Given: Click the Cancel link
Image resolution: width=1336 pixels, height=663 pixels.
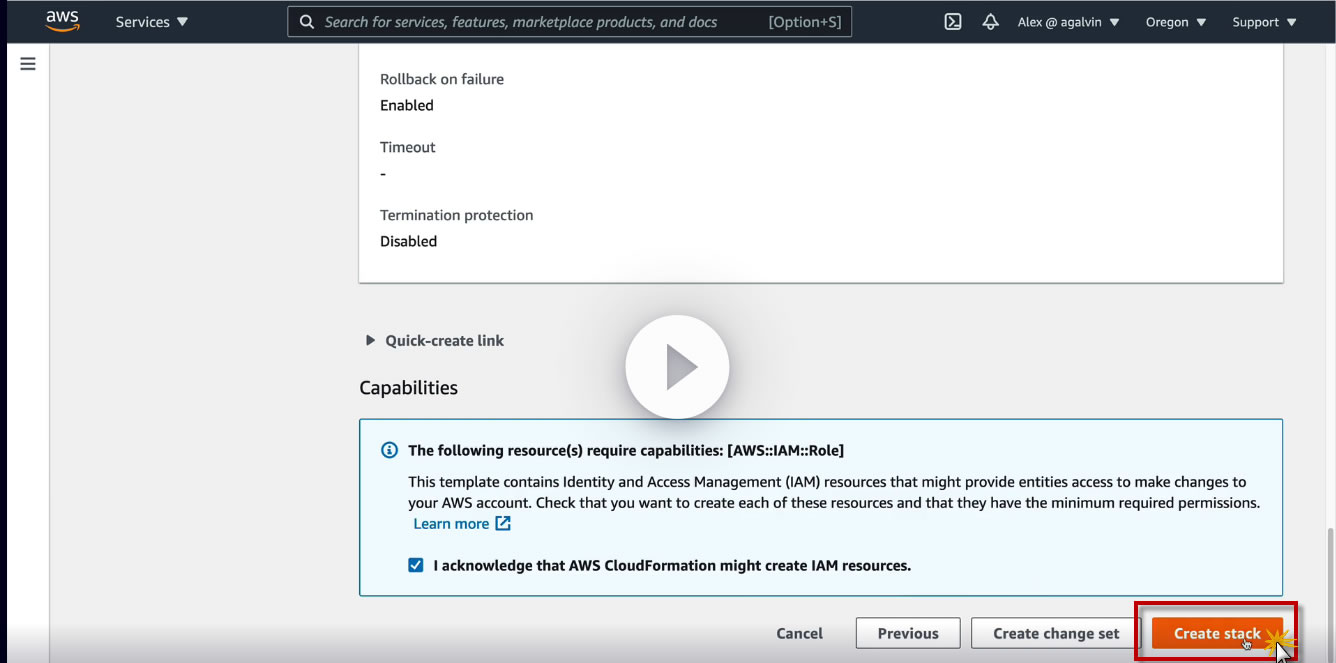Looking at the screenshot, I should point(799,633).
